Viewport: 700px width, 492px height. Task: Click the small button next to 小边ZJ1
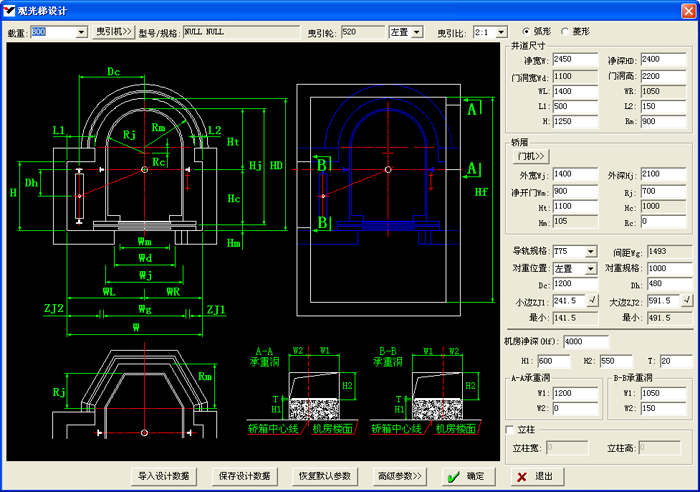tap(593, 300)
